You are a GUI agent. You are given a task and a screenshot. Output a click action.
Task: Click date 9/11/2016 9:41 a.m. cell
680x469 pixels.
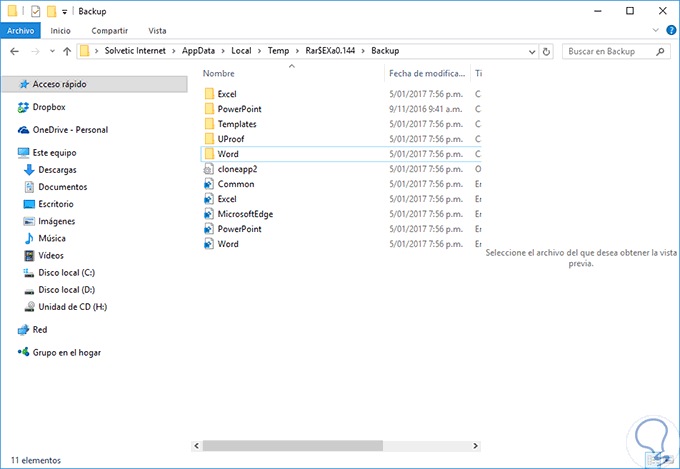[x=425, y=109]
